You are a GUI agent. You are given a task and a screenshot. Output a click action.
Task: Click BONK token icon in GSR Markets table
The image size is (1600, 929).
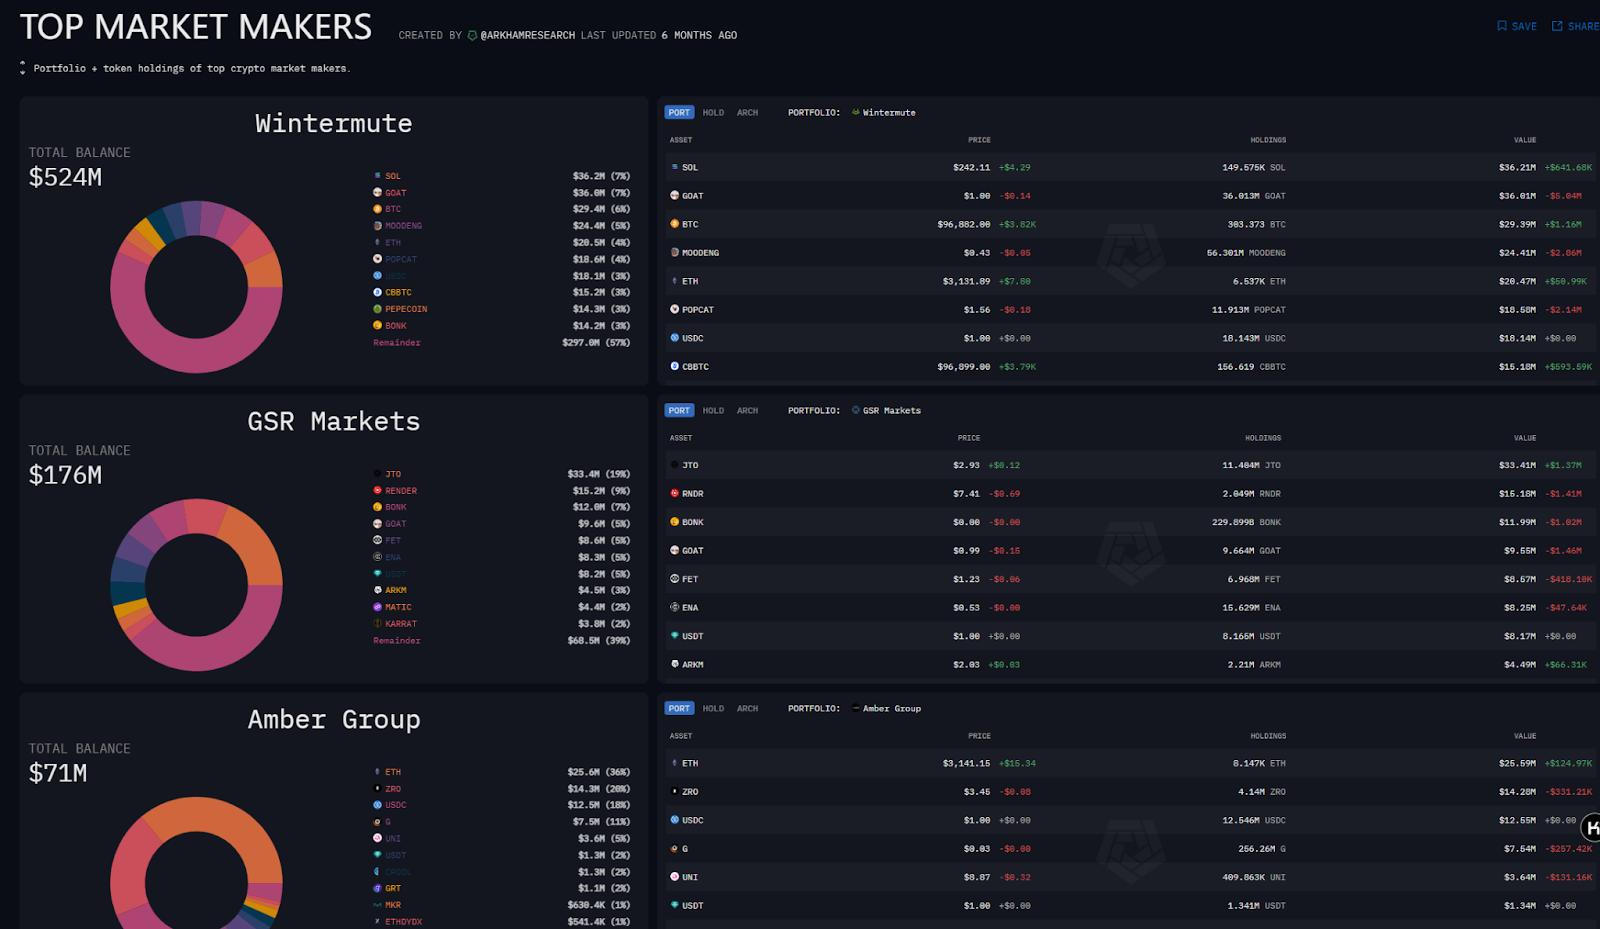coord(675,522)
